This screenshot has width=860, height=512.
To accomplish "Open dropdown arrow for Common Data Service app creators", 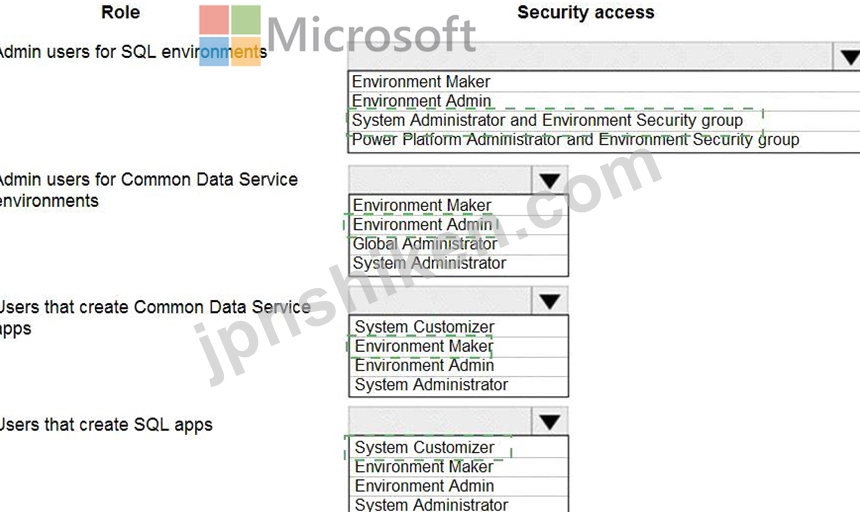I will (550, 301).
